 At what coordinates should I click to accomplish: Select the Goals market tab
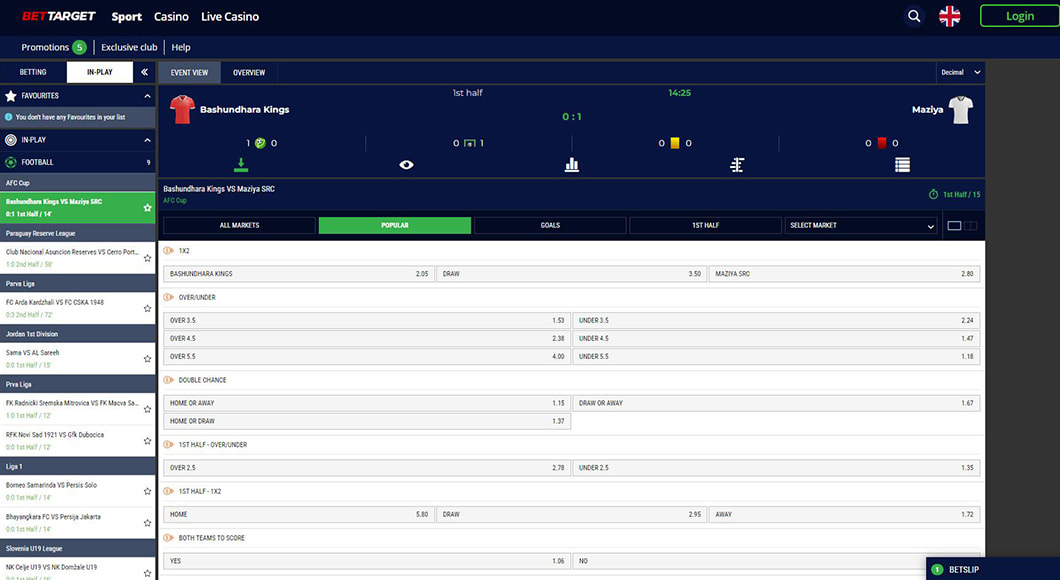[550, 226]
